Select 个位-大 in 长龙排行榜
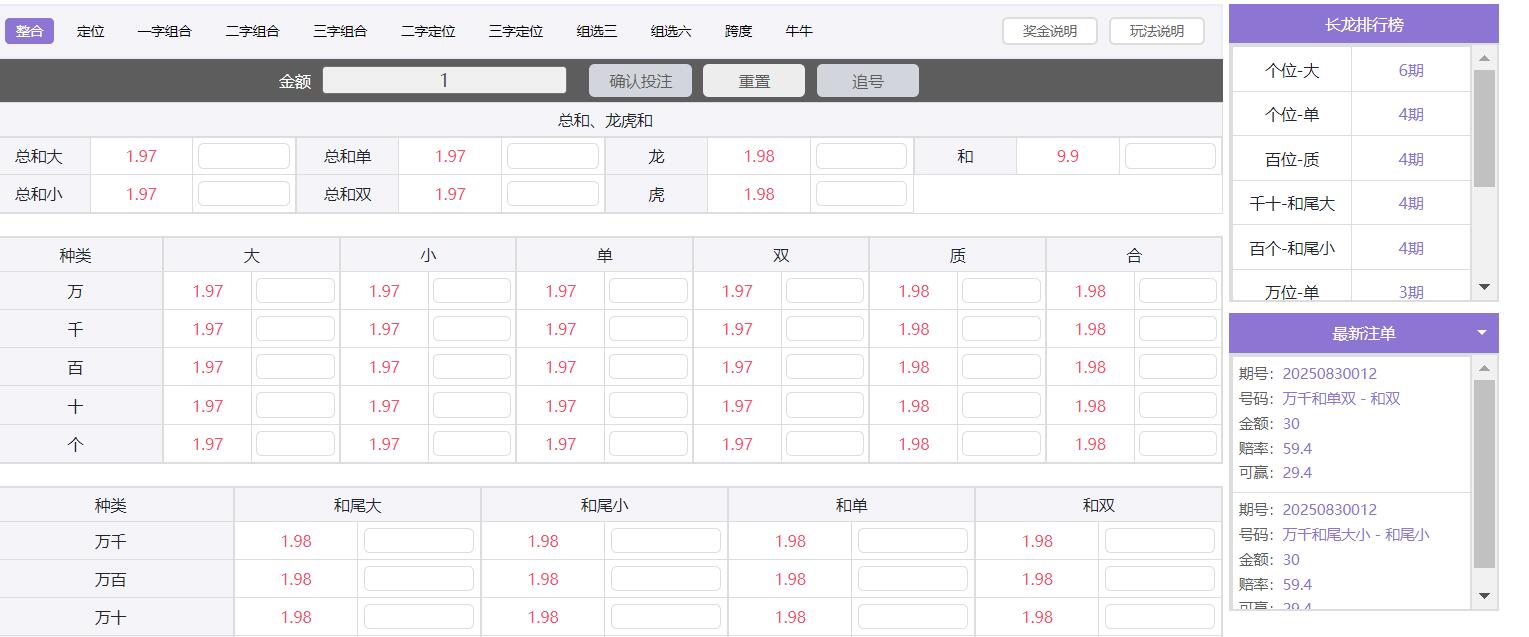 pos(1291,70)
